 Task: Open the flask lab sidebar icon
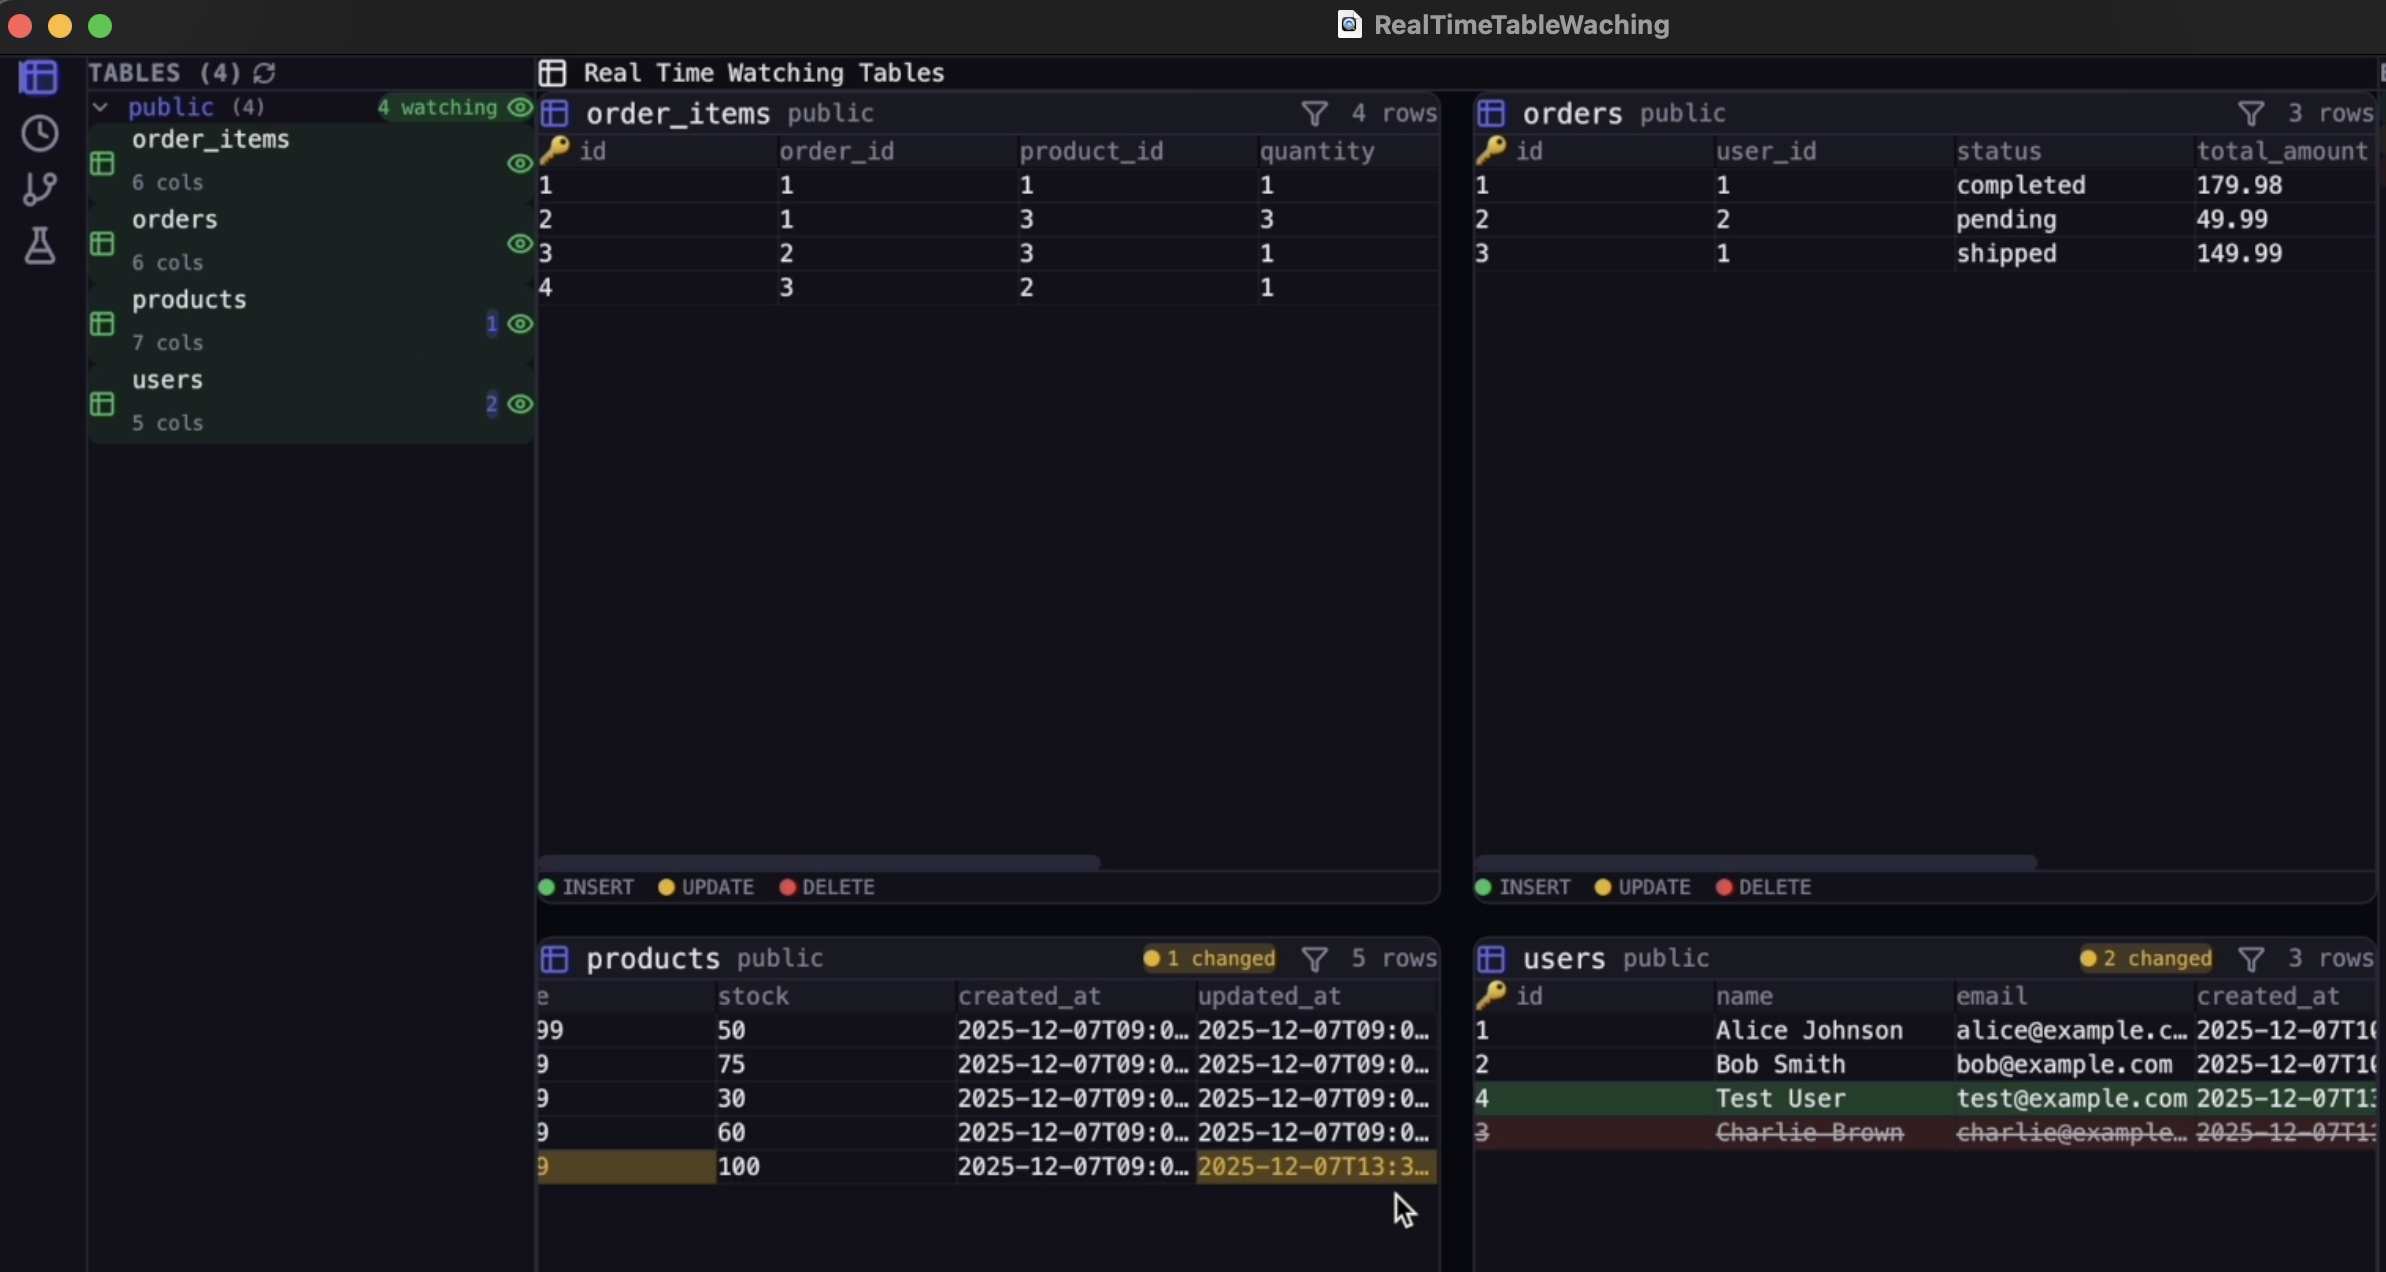39,245
